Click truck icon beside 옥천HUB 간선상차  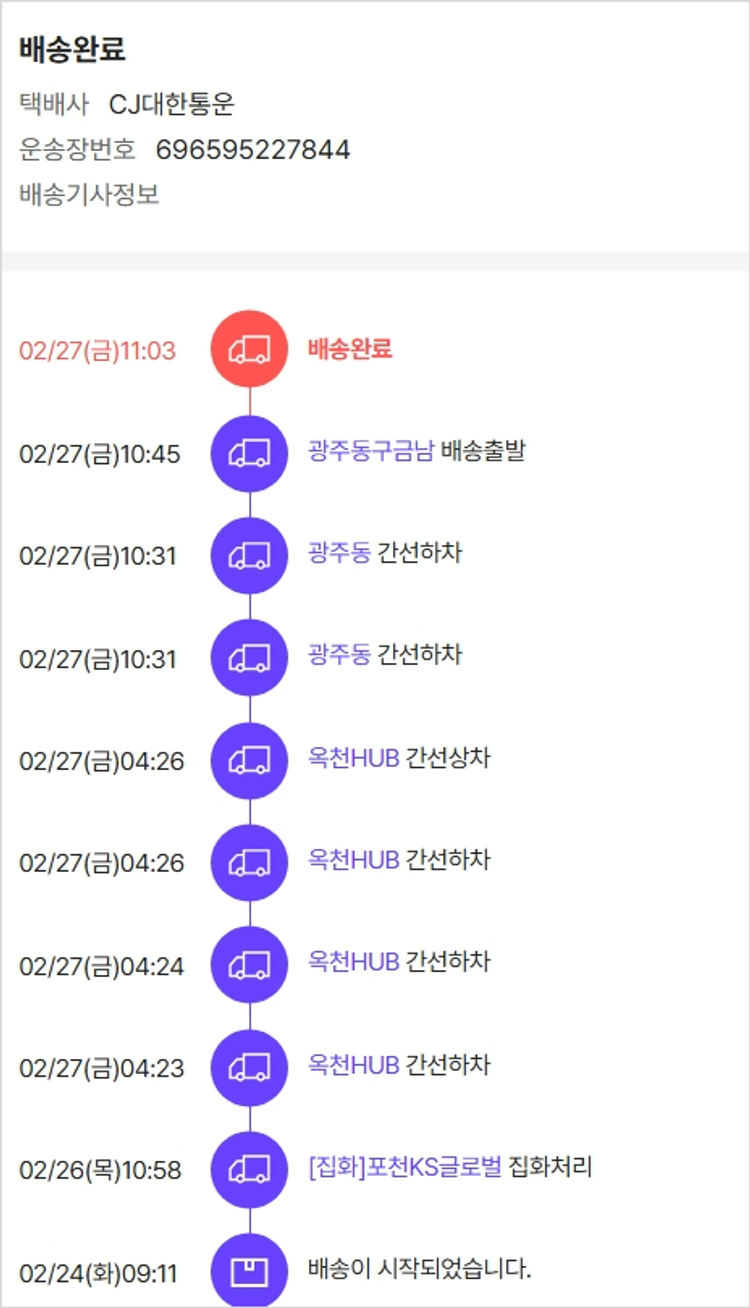click(x=249, y=760)
